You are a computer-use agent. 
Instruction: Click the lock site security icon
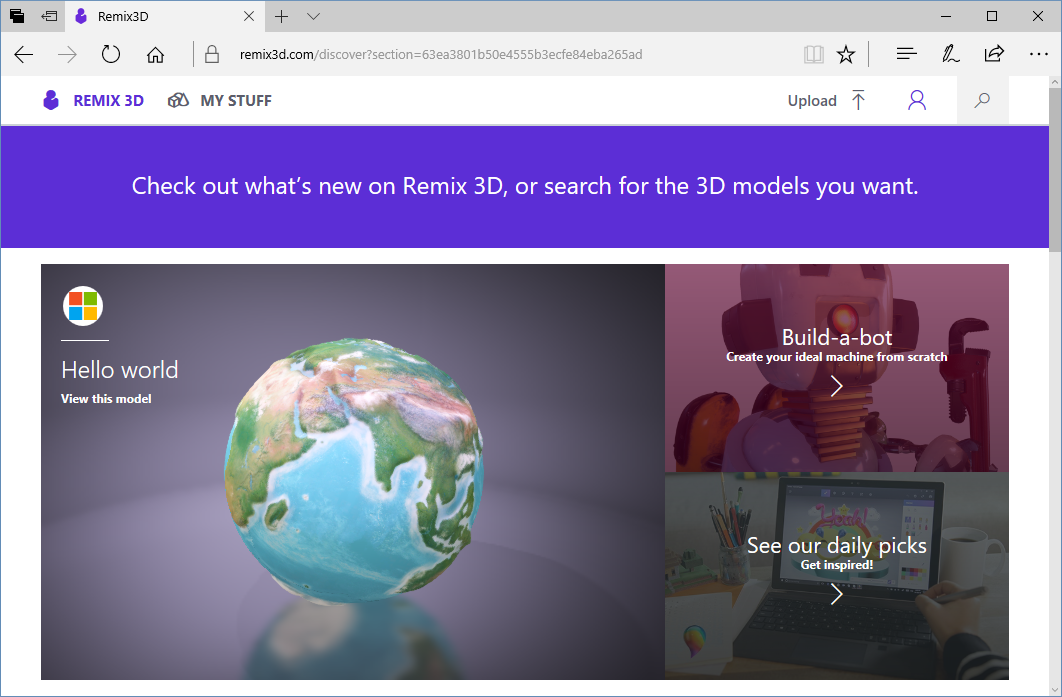(x=212, y=54)
